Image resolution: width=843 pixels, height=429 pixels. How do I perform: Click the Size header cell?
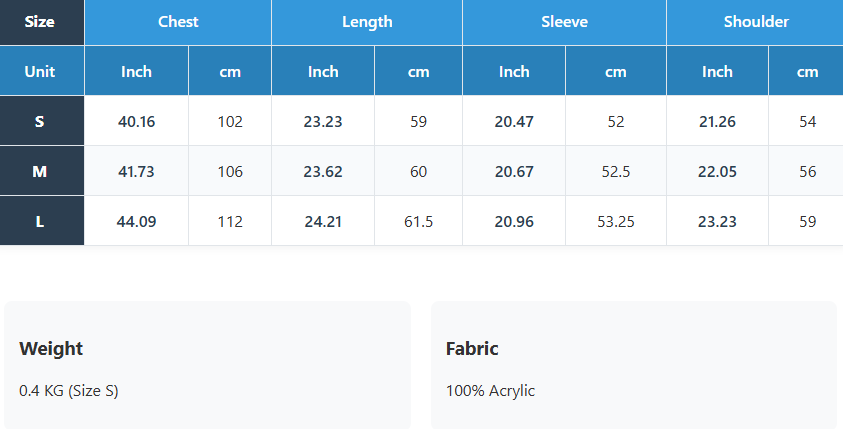pos(40,22)
